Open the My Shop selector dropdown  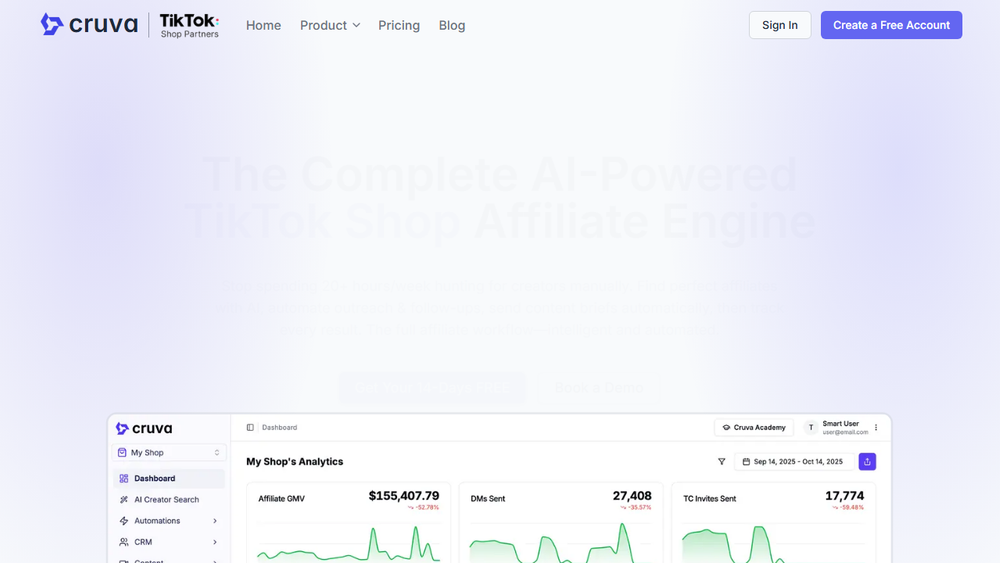click(x=169, y=453)
